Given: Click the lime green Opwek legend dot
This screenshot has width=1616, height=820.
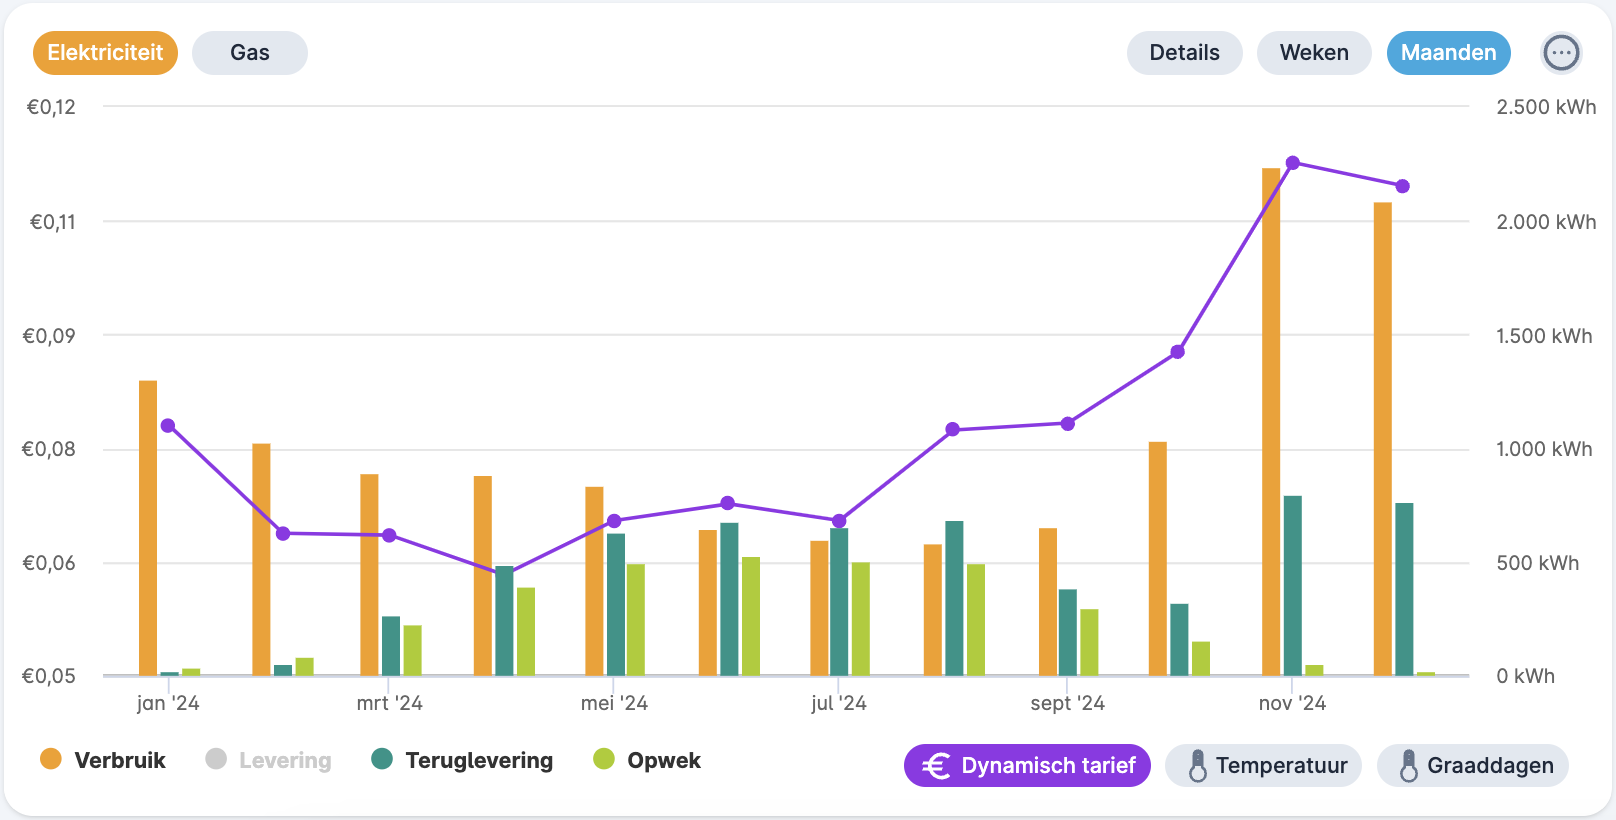Looking at the screenshot, I should (603, 759).
